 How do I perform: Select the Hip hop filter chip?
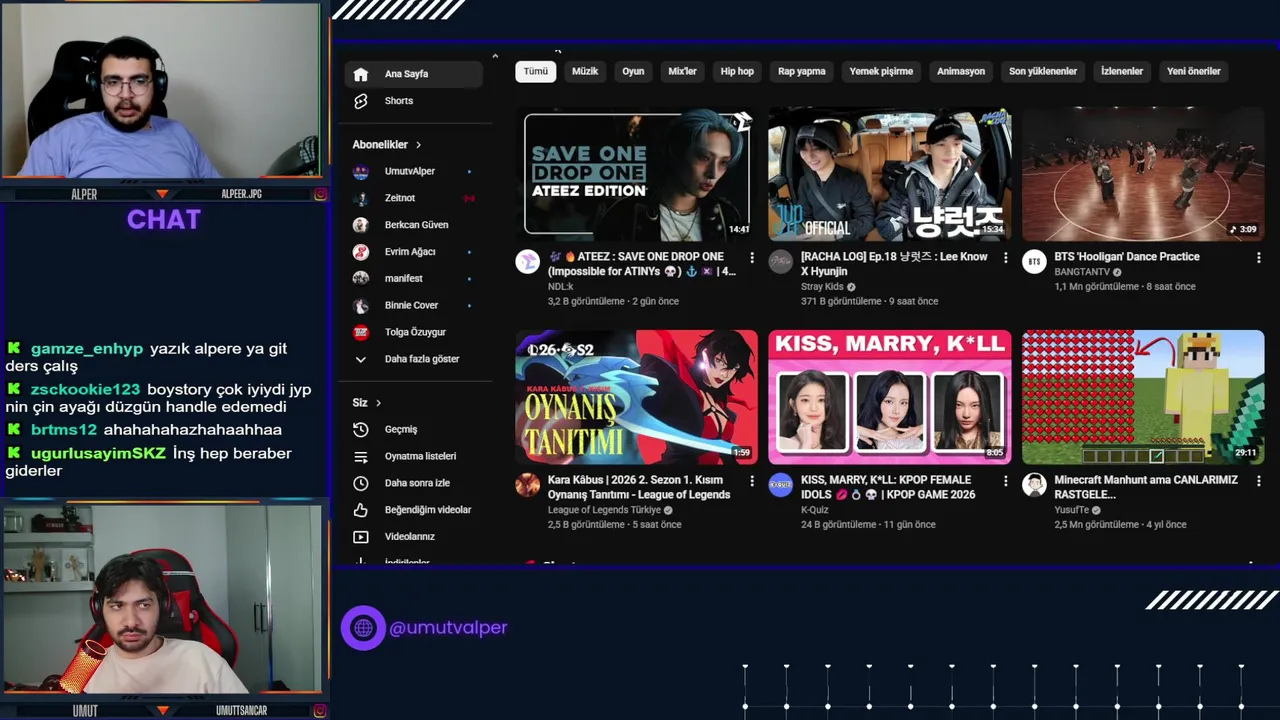737,71
